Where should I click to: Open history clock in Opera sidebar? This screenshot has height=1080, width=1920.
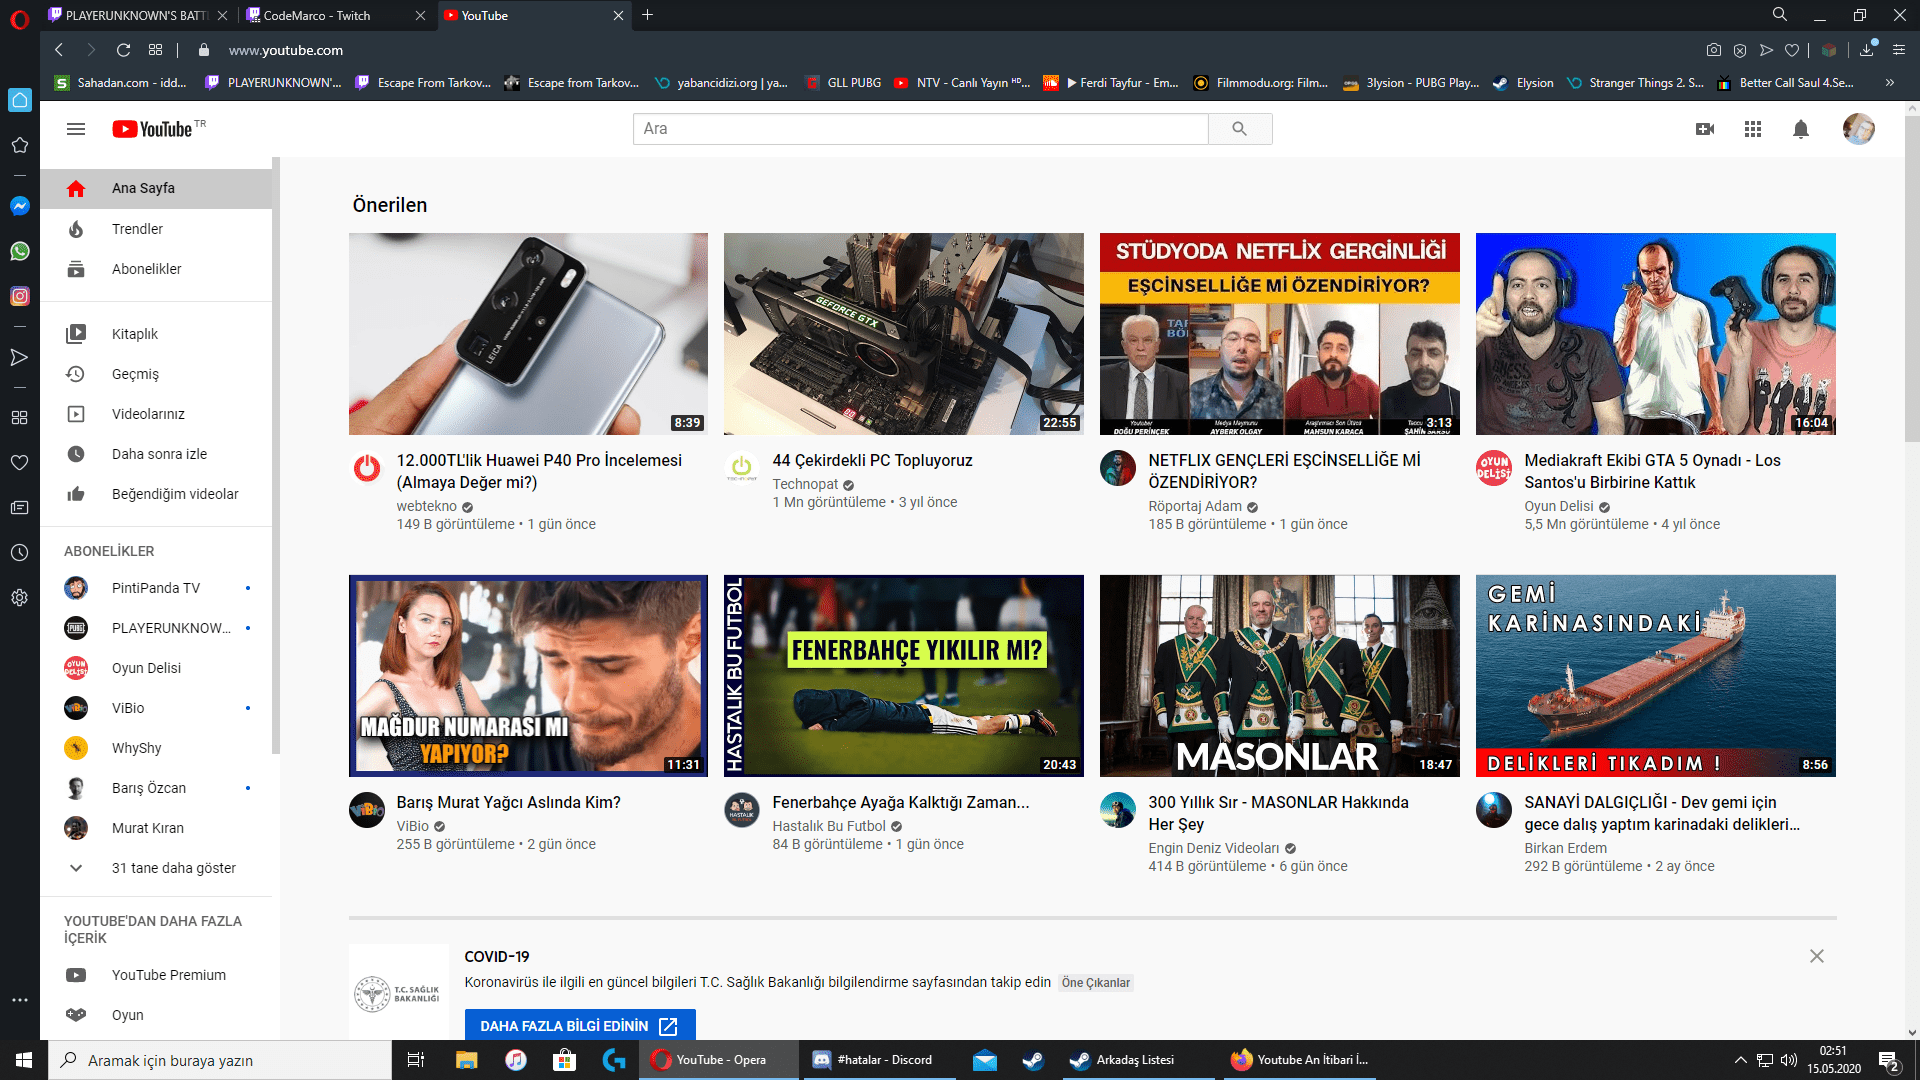click(x=19, y=553)
